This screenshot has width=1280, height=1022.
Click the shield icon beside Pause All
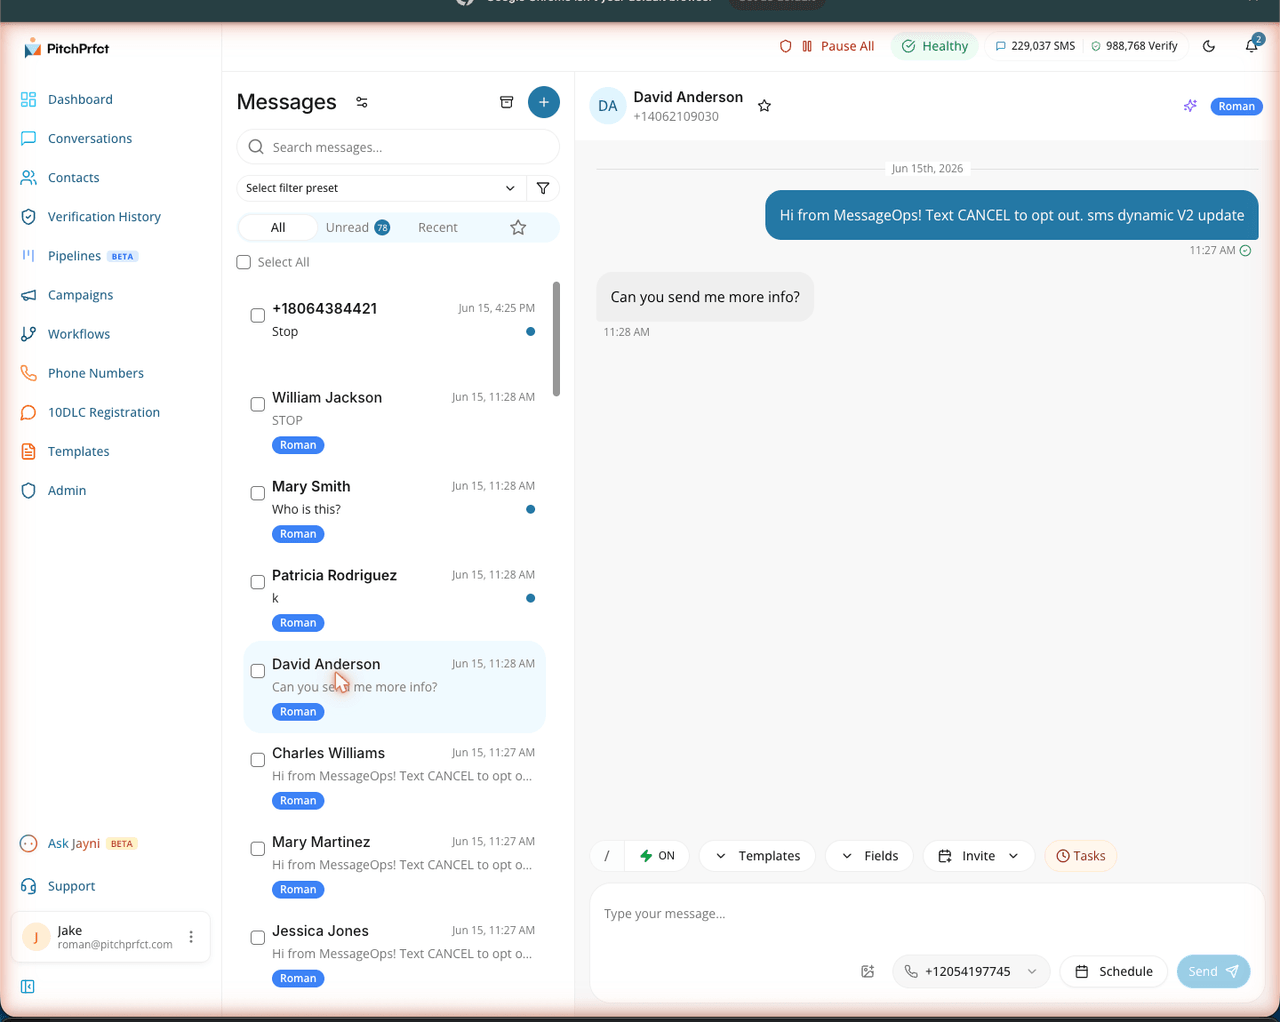tap(786, 46)
